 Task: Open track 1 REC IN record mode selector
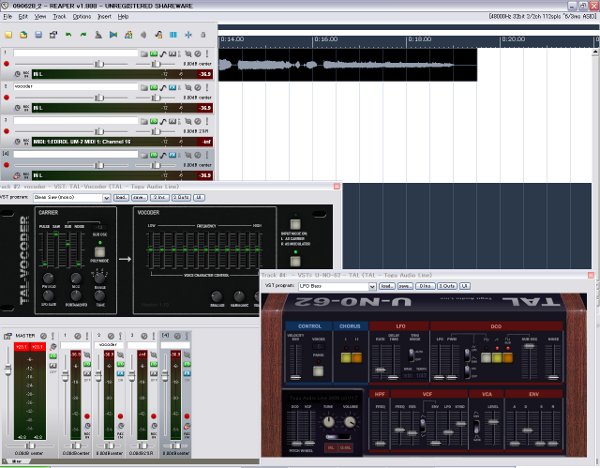(26, 74)
